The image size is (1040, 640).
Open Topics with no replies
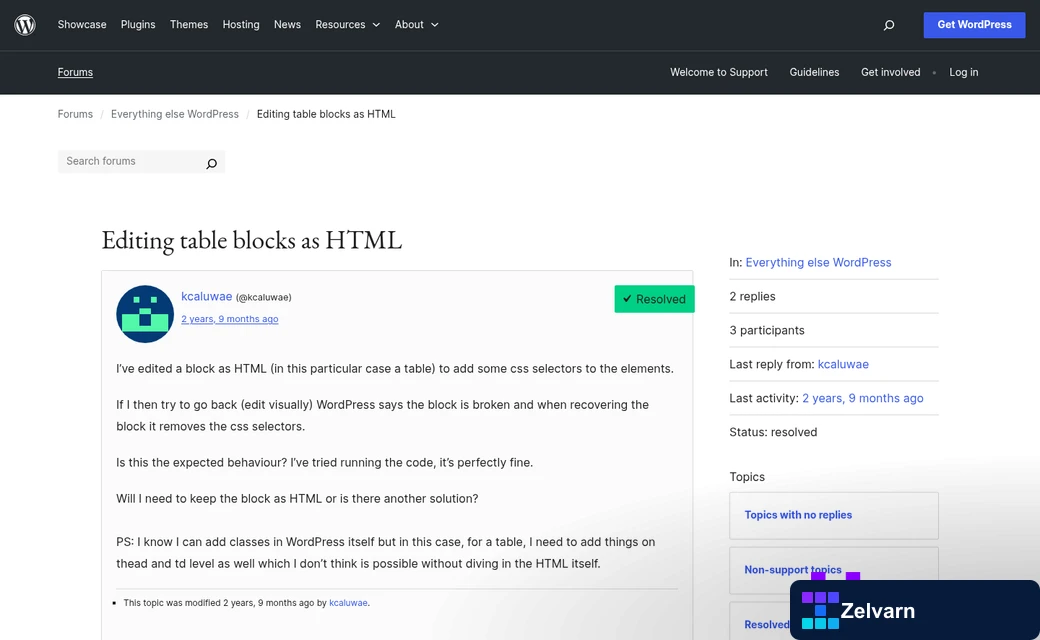[798, 515]
